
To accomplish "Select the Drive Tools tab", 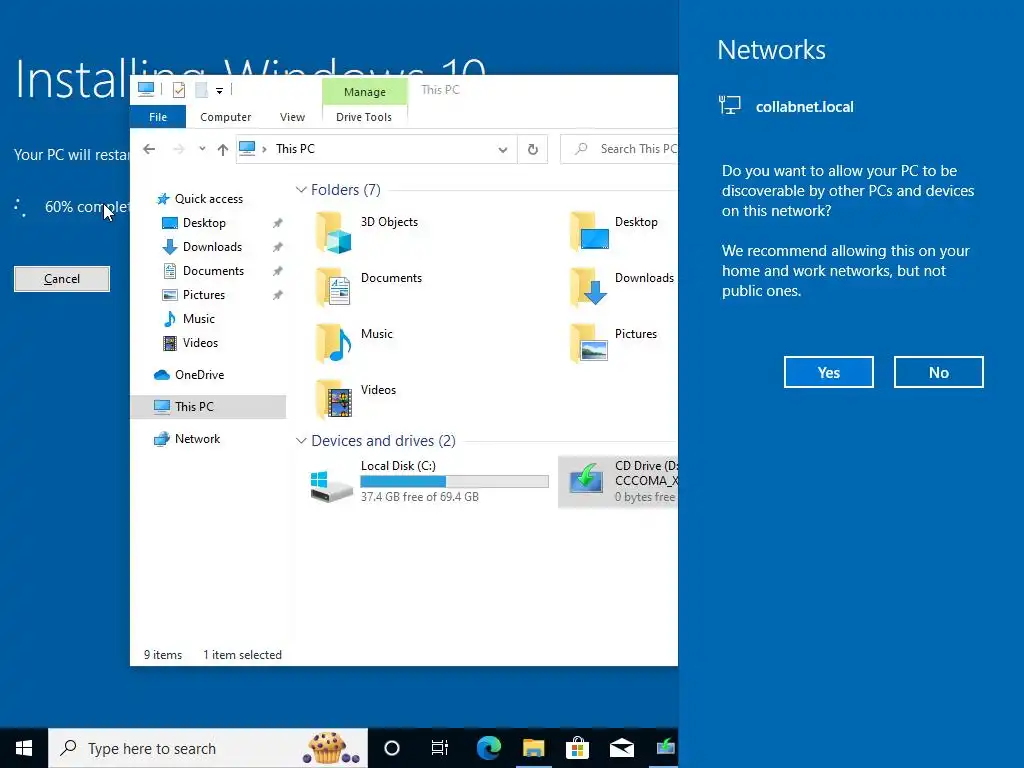I will pyautogui.click(x=364, y=117).
